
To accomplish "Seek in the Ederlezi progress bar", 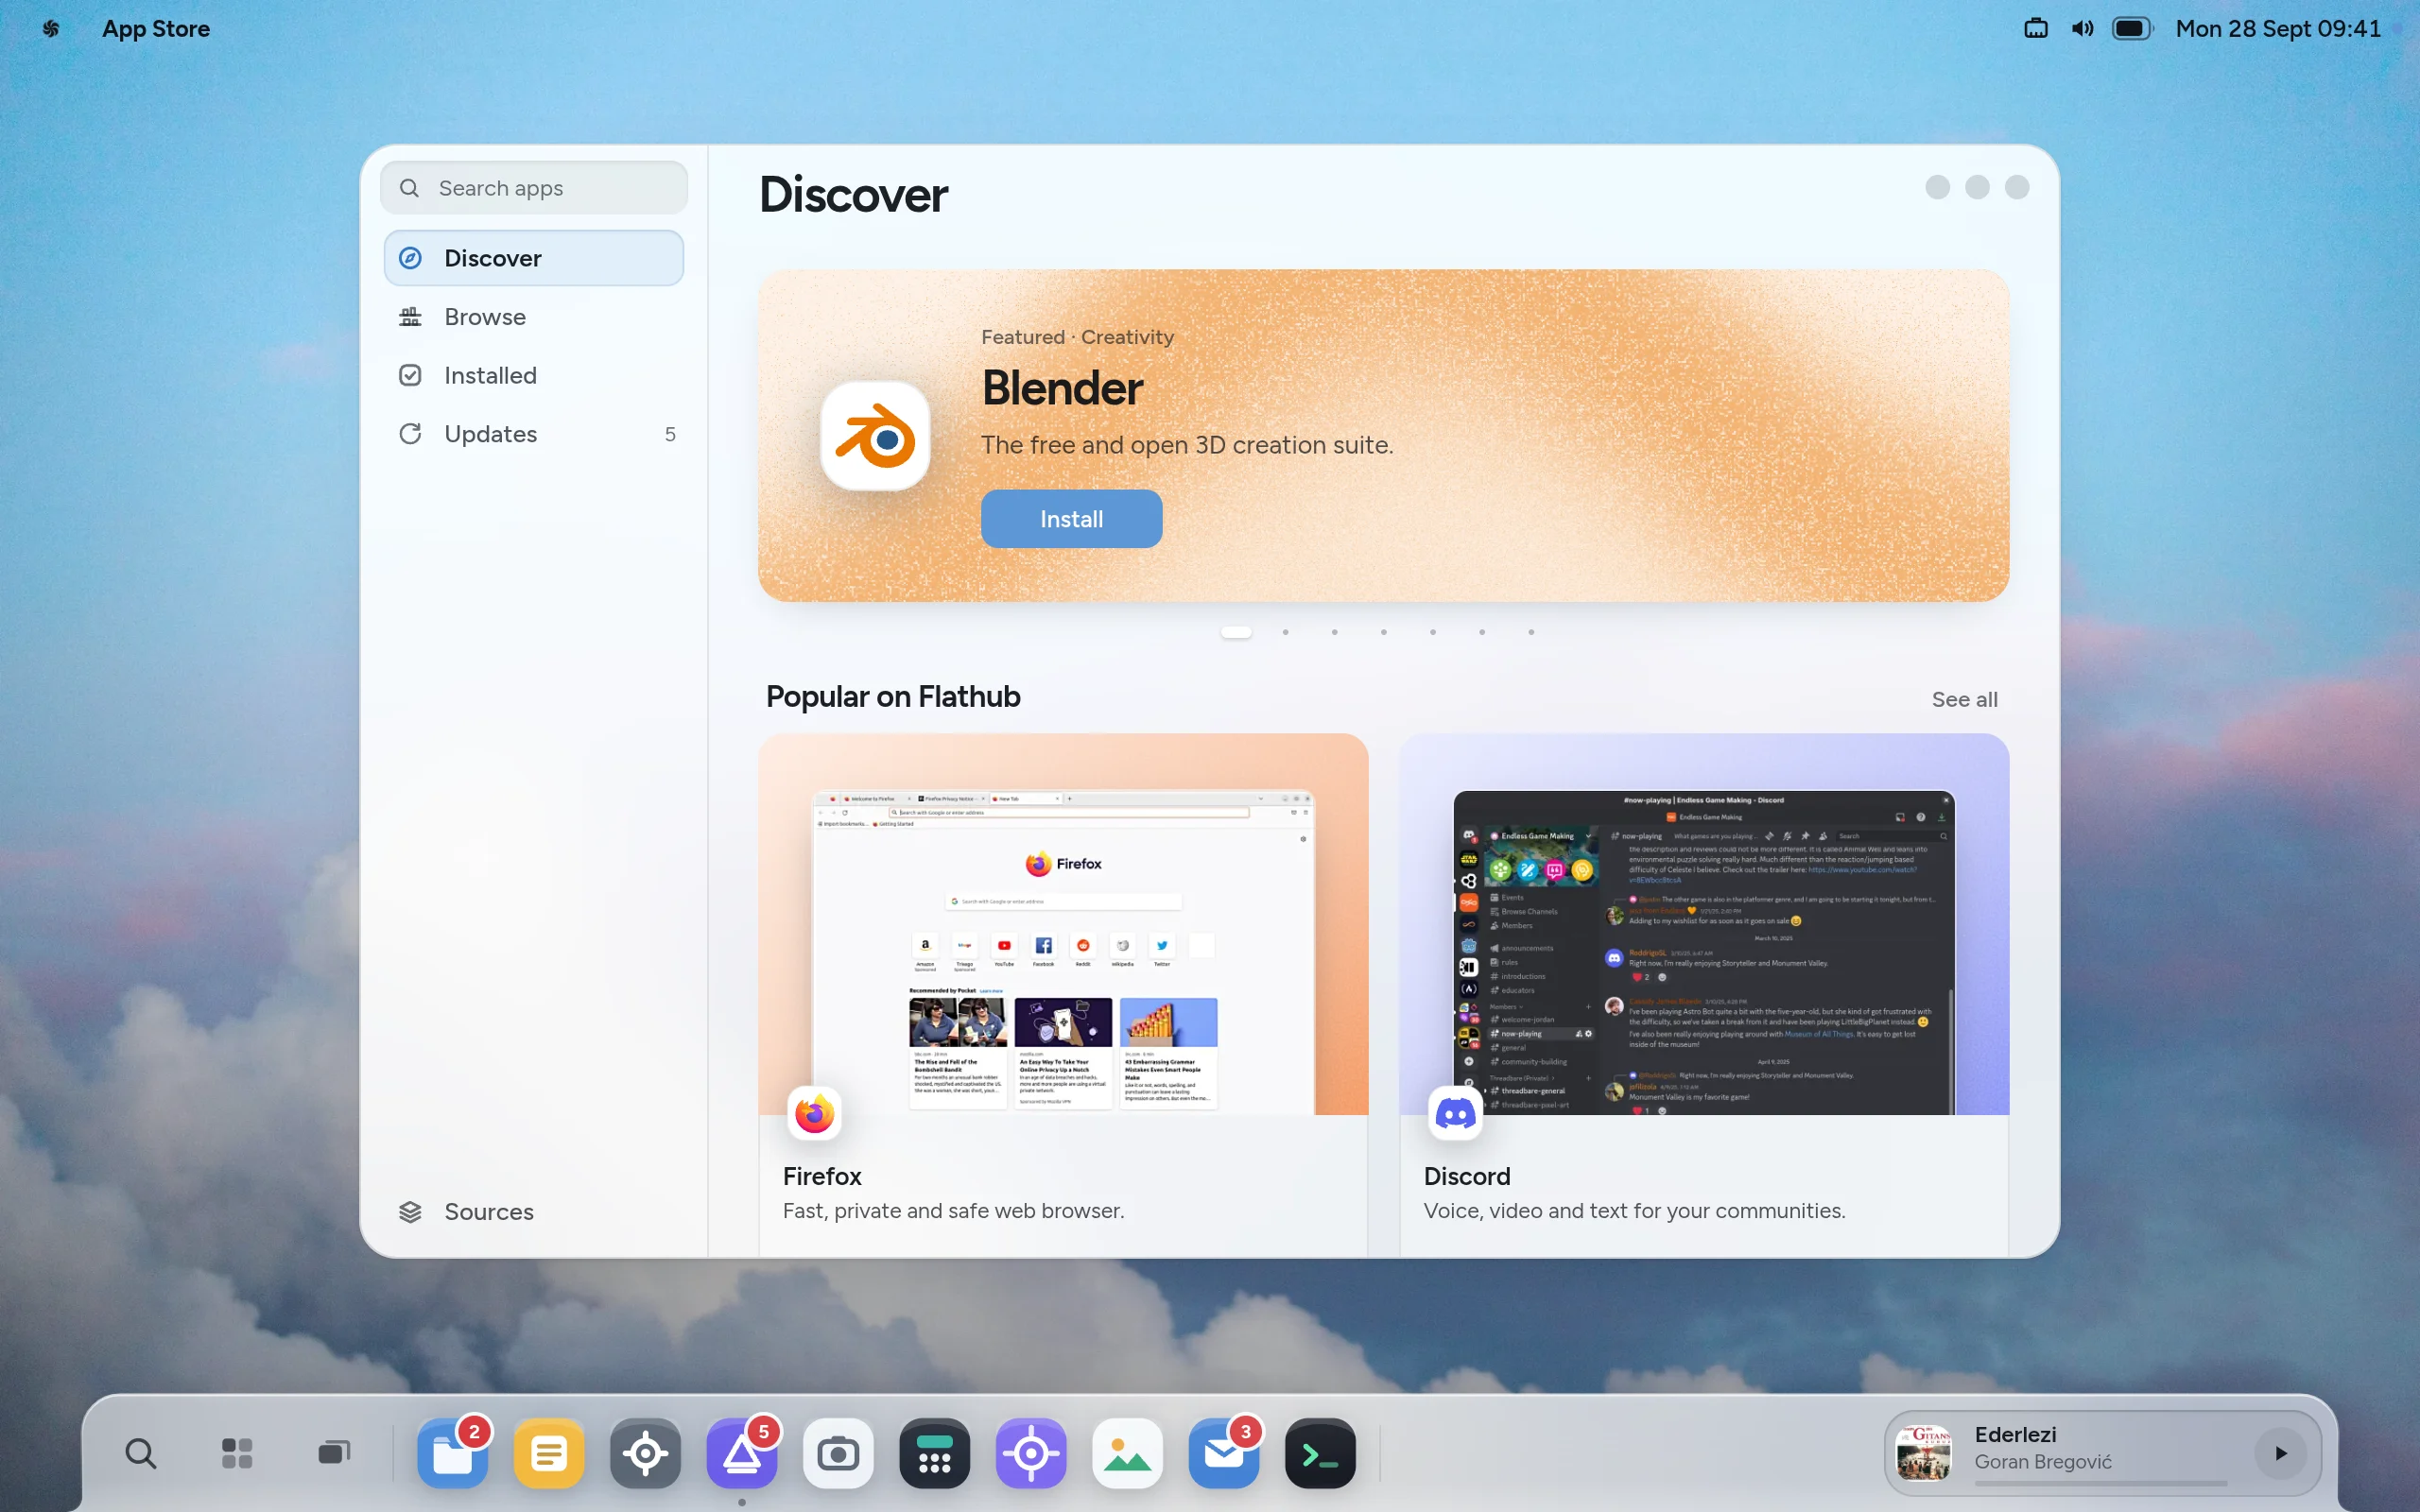I will [2101, 1483].
